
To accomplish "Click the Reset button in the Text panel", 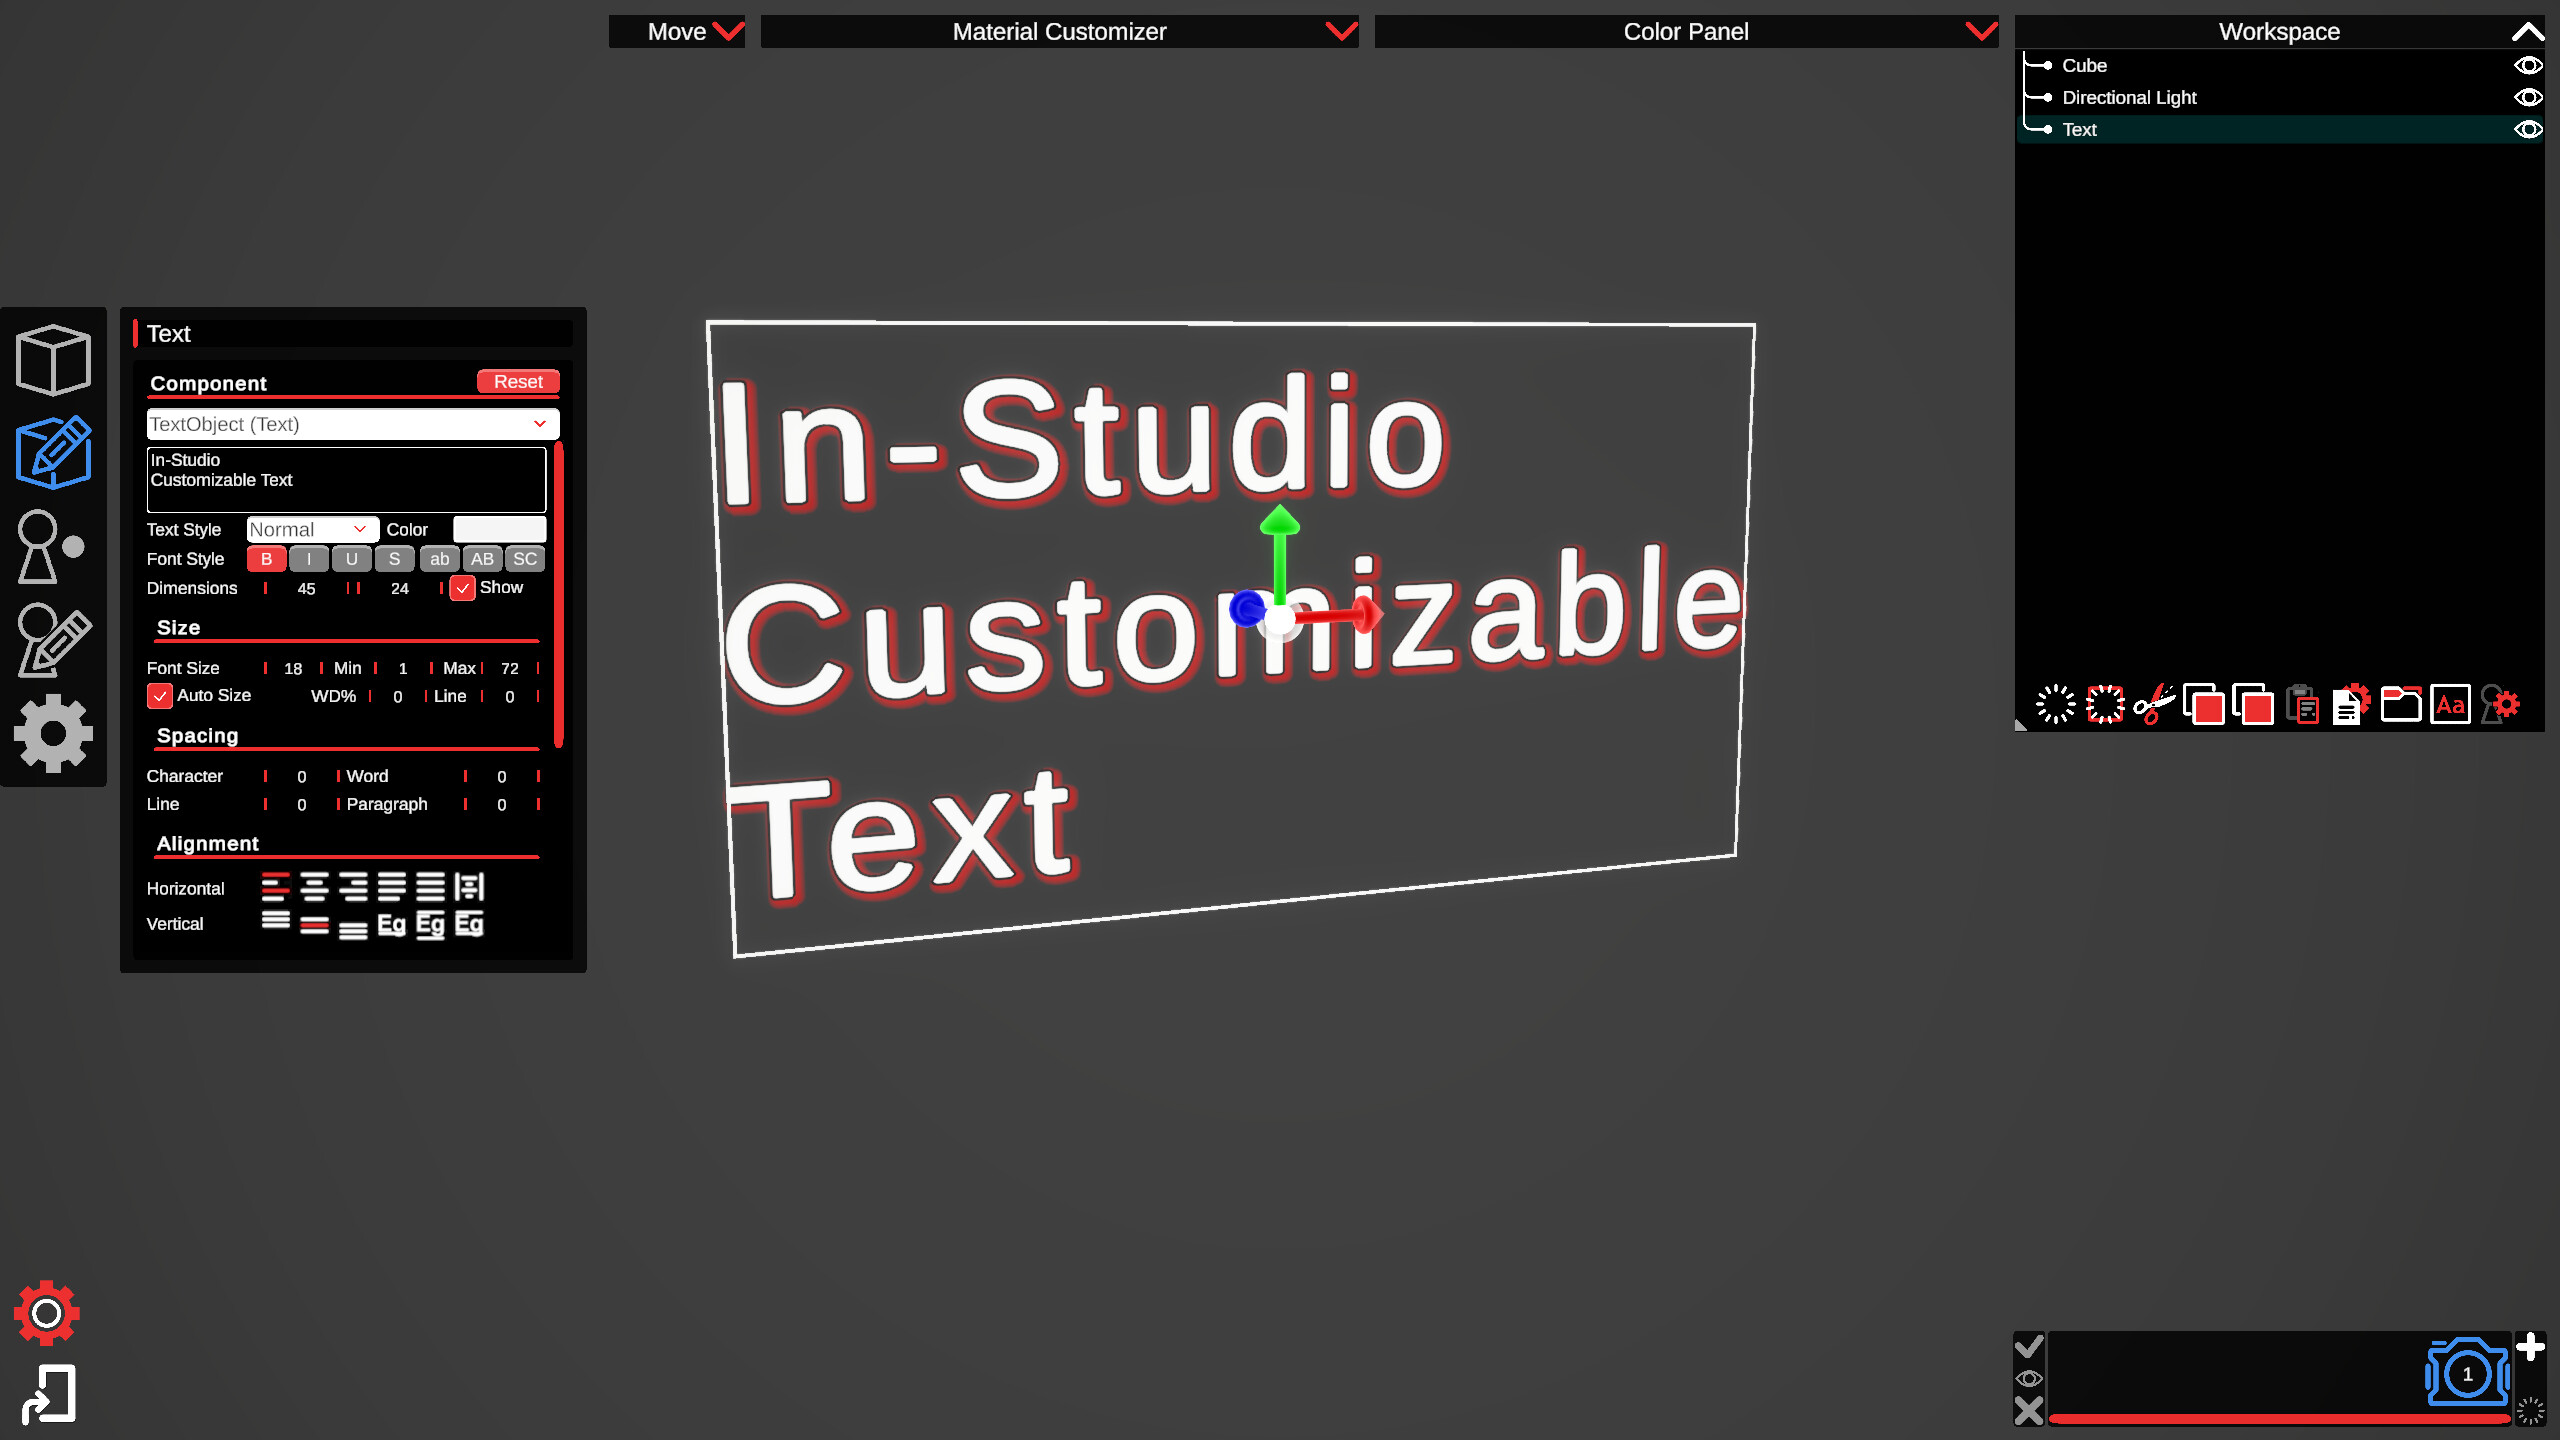I will [x=518, y=381].
